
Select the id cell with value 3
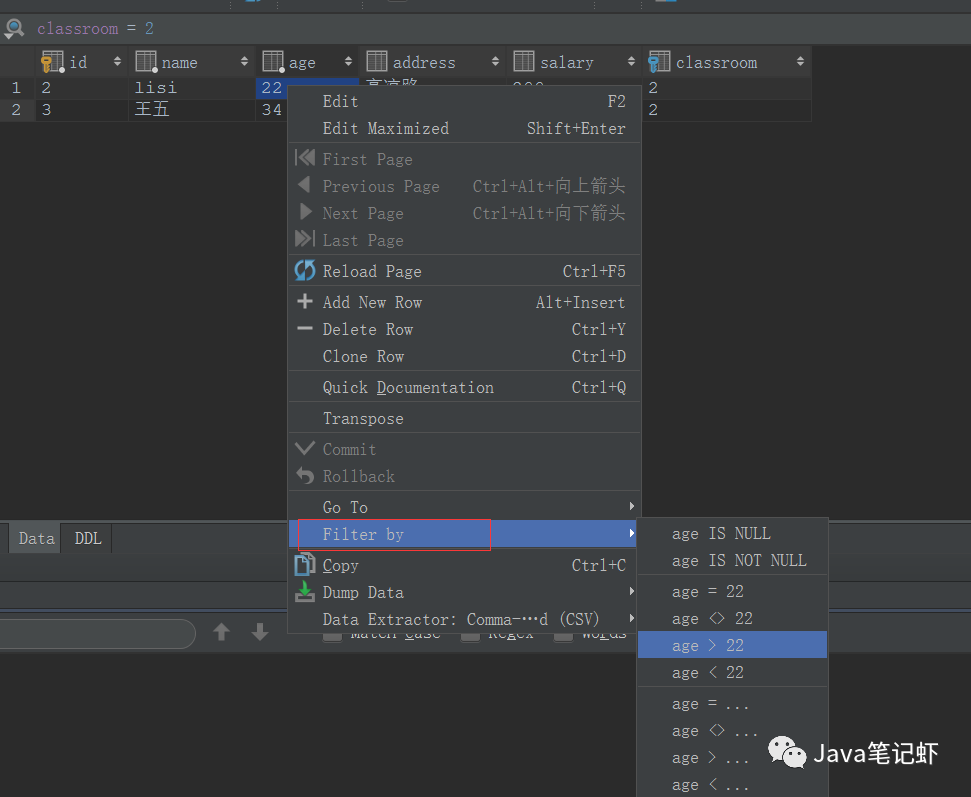coord(82,110)
